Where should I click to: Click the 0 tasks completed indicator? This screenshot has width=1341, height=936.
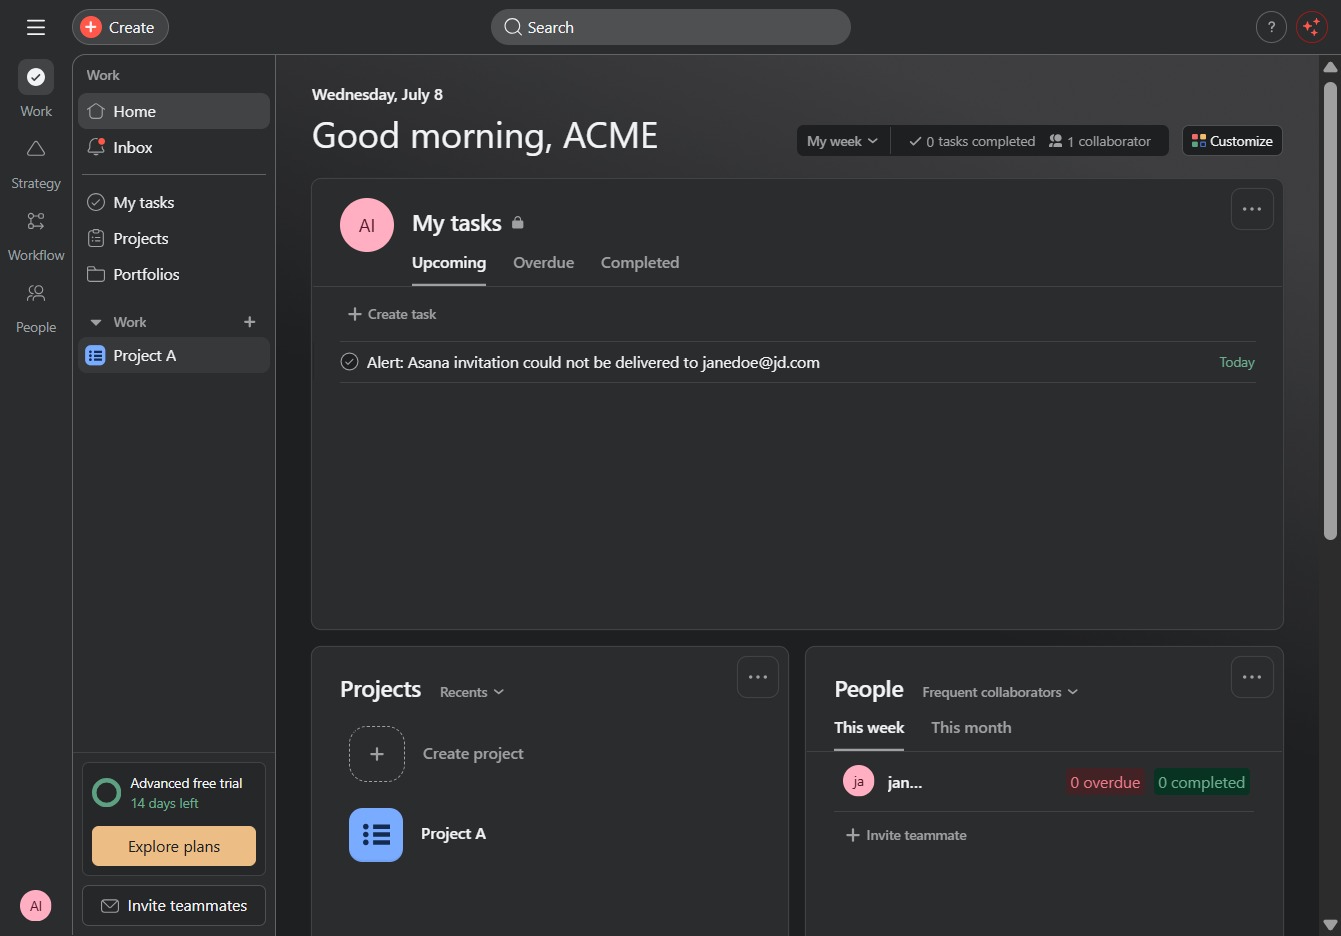(972, 141)
